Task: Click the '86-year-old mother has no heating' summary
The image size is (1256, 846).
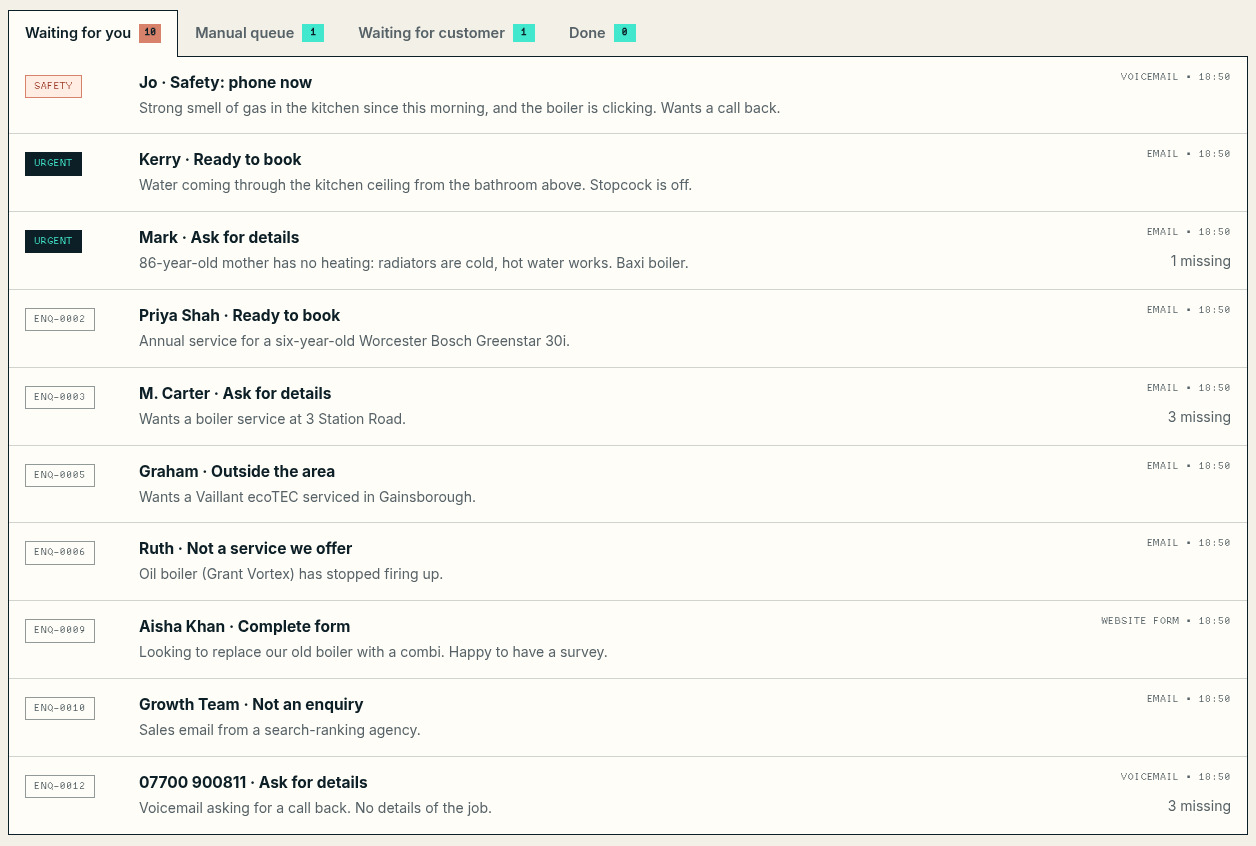Action: tap(414, 263)
